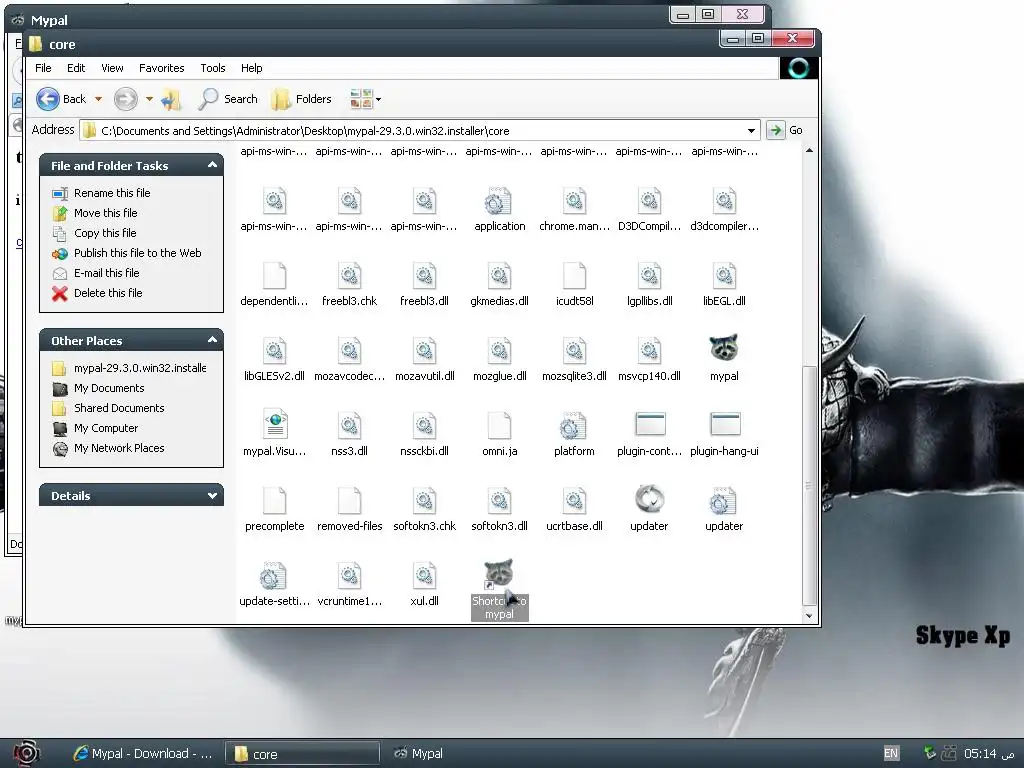The width and height of the screenshot is (1024, 768).
Task: Select the libEGL.dll file icon
Action: pos(724,276)
